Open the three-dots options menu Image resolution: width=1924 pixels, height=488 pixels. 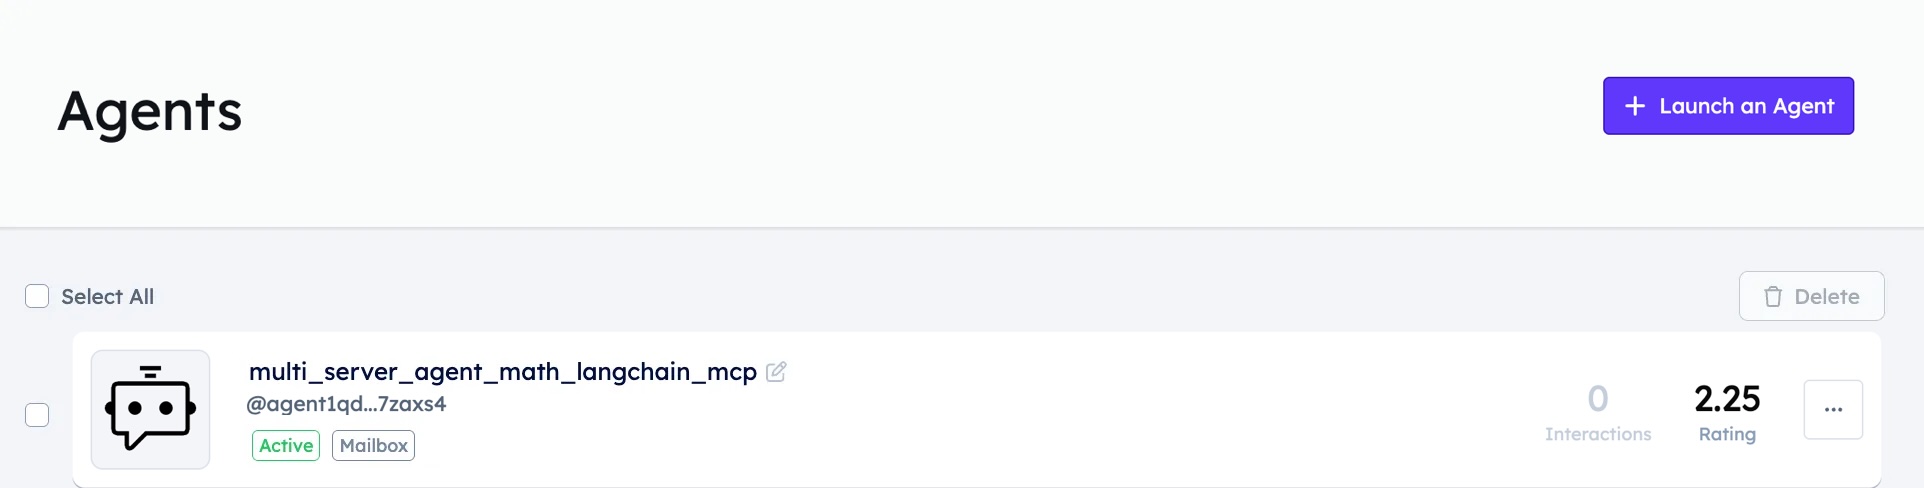click(1833, 409)
